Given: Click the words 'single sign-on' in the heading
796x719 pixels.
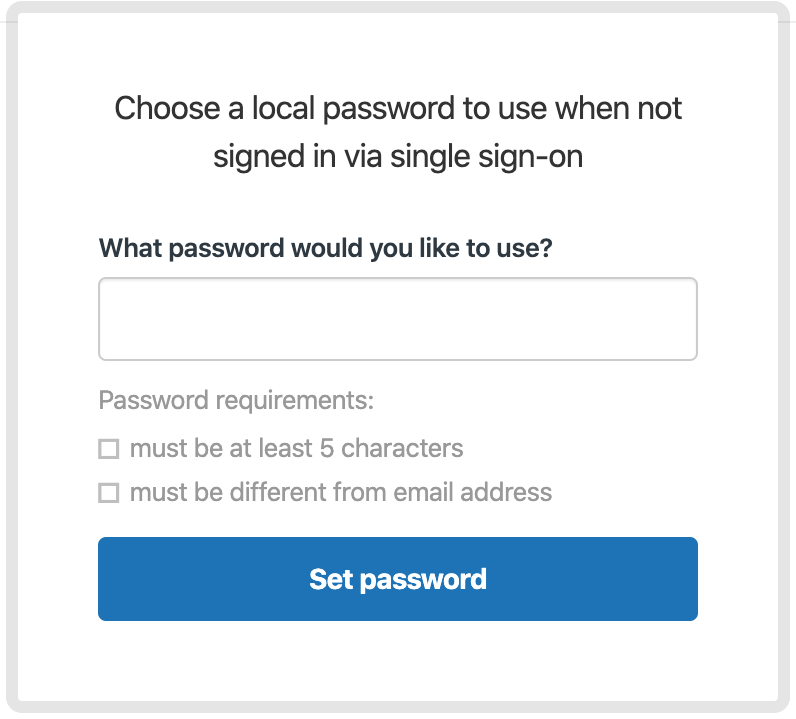Looking at the screenshot, I should pos(486,156).
